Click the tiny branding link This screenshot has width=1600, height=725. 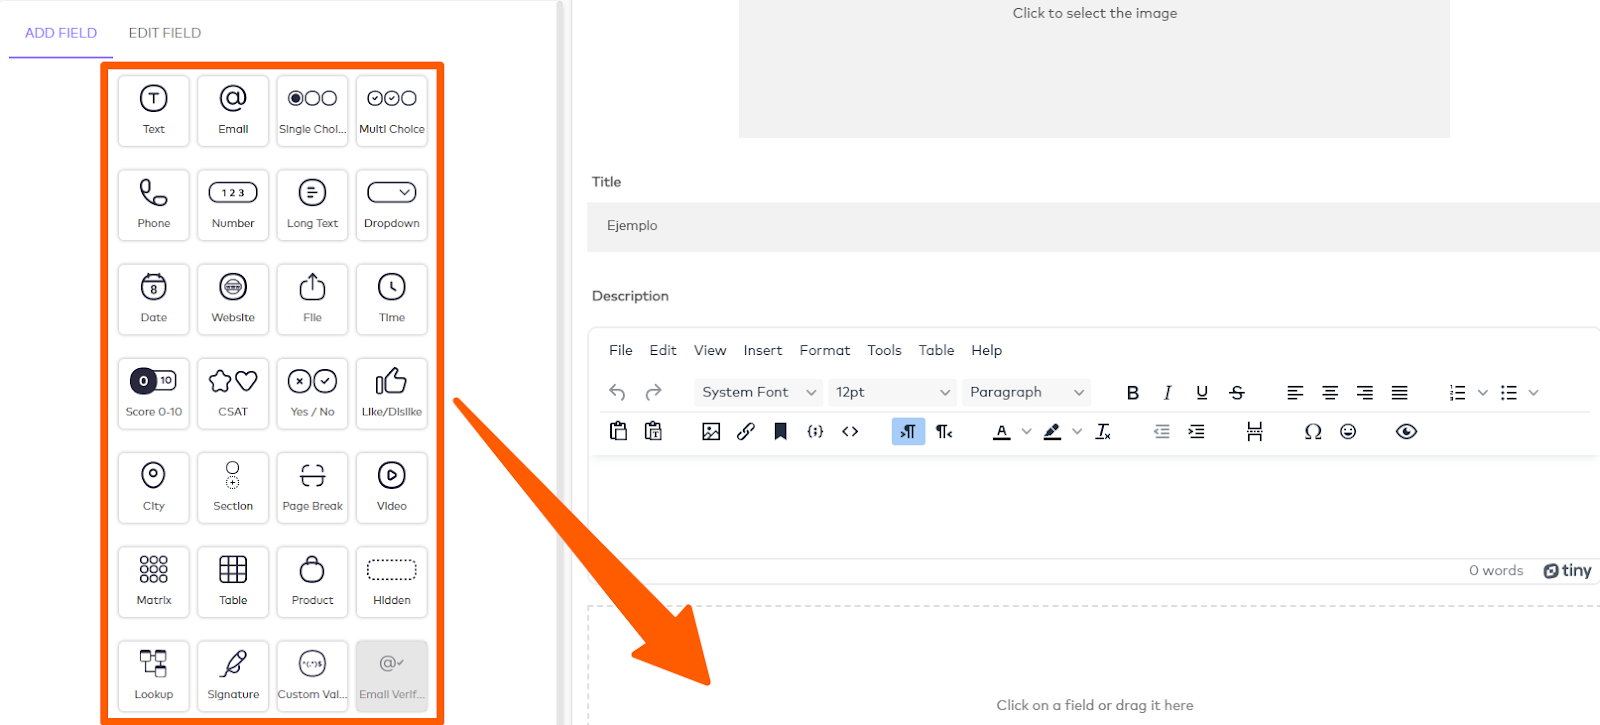coord(1567,571)
